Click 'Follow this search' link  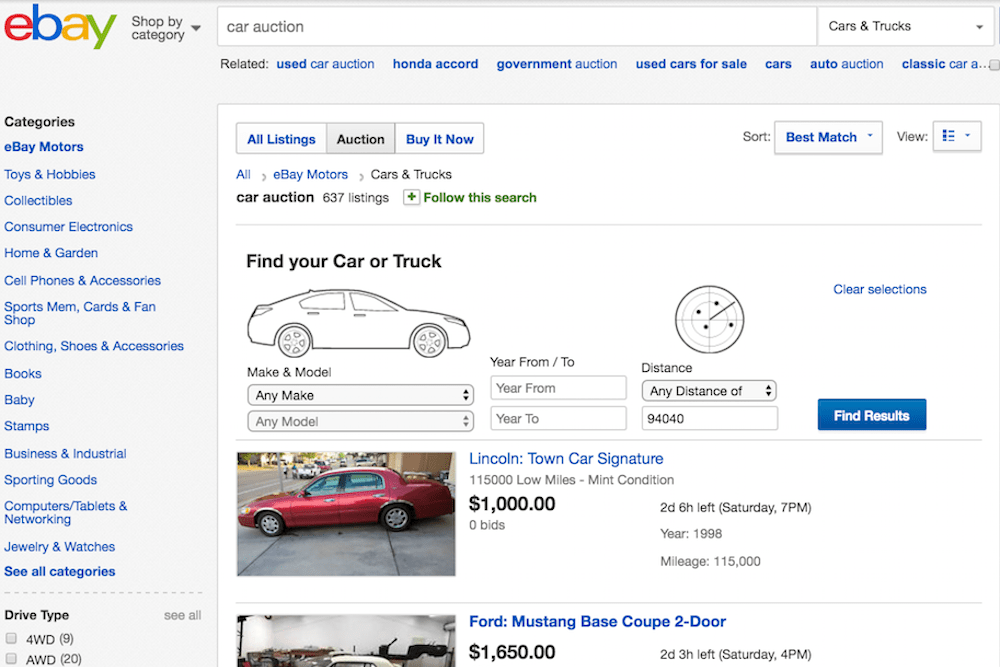[x=480, y=198]
